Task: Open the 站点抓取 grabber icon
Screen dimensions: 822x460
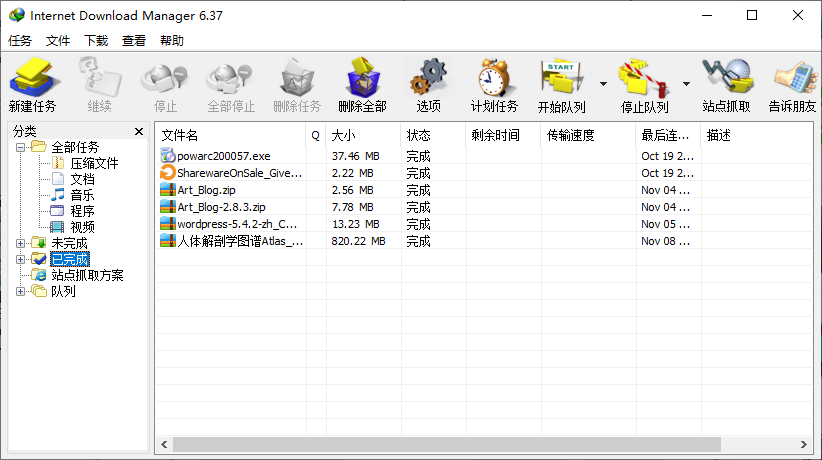Action: coord(727,77)
